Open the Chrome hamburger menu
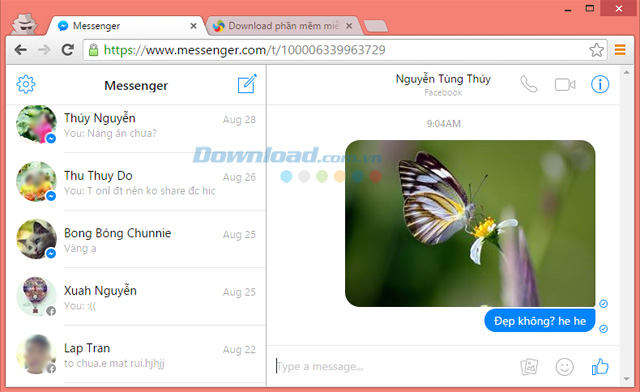Viewport: 640px width, 392px height. coord(620,50)
